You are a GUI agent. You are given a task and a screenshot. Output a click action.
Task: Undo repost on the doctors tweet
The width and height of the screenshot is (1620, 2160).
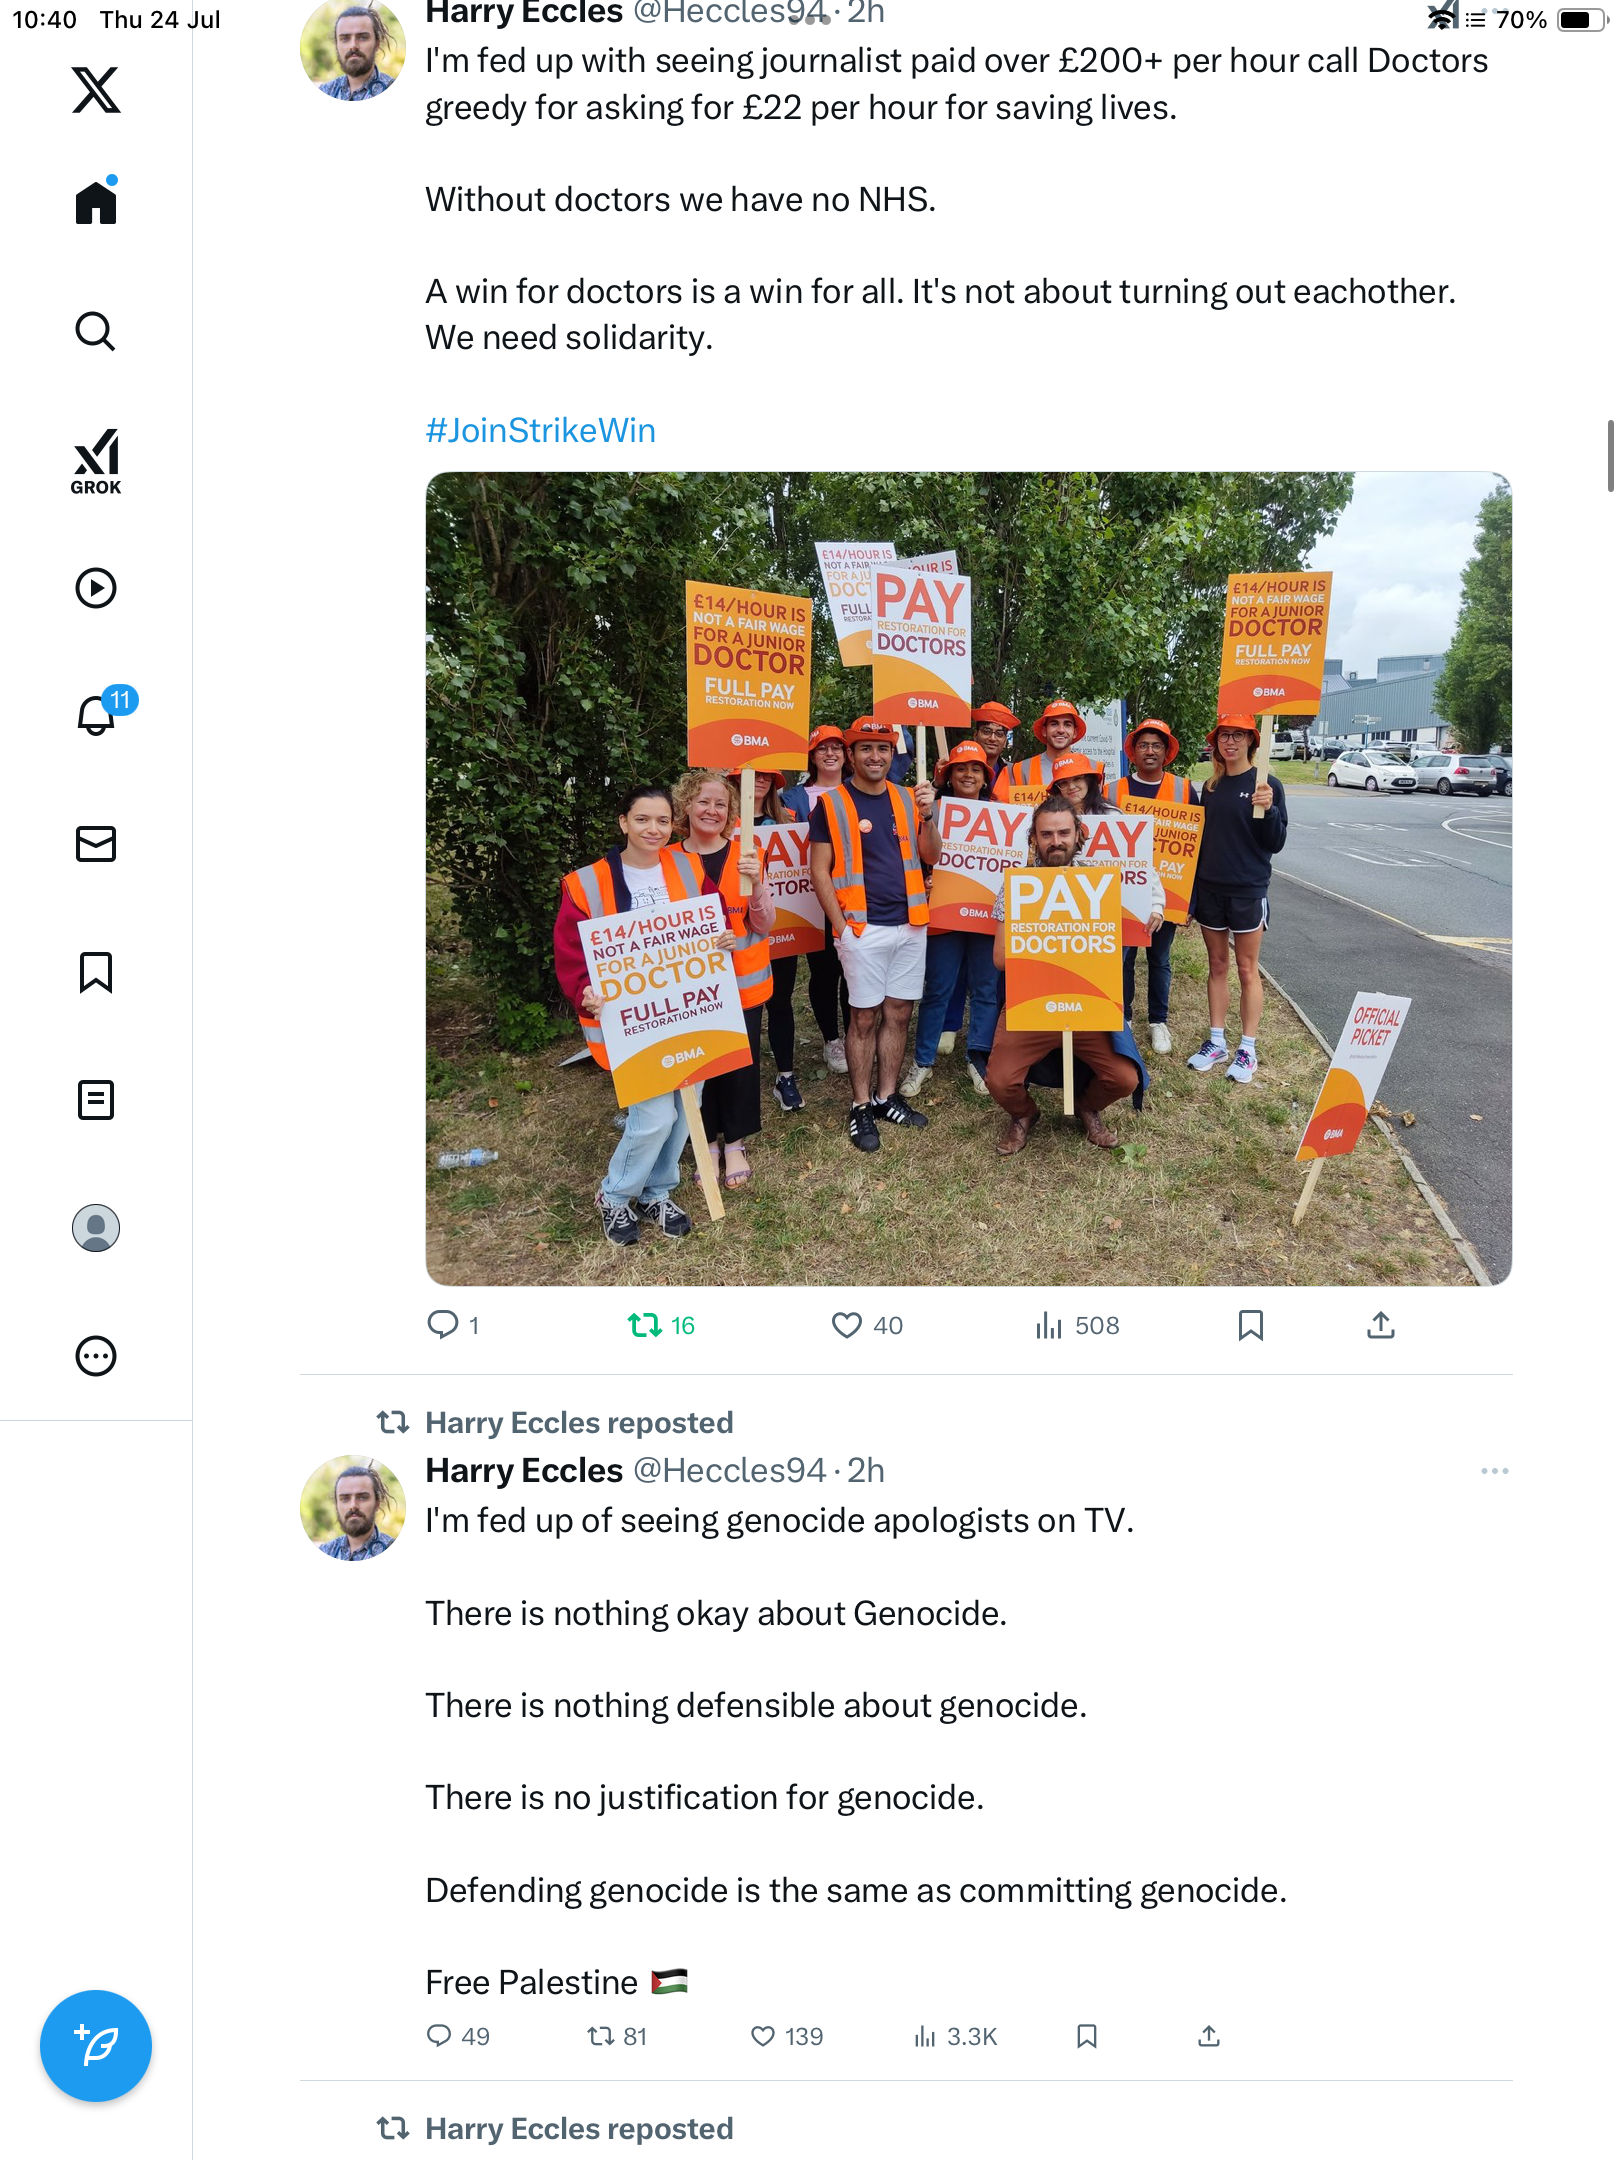click(661, 1326)
